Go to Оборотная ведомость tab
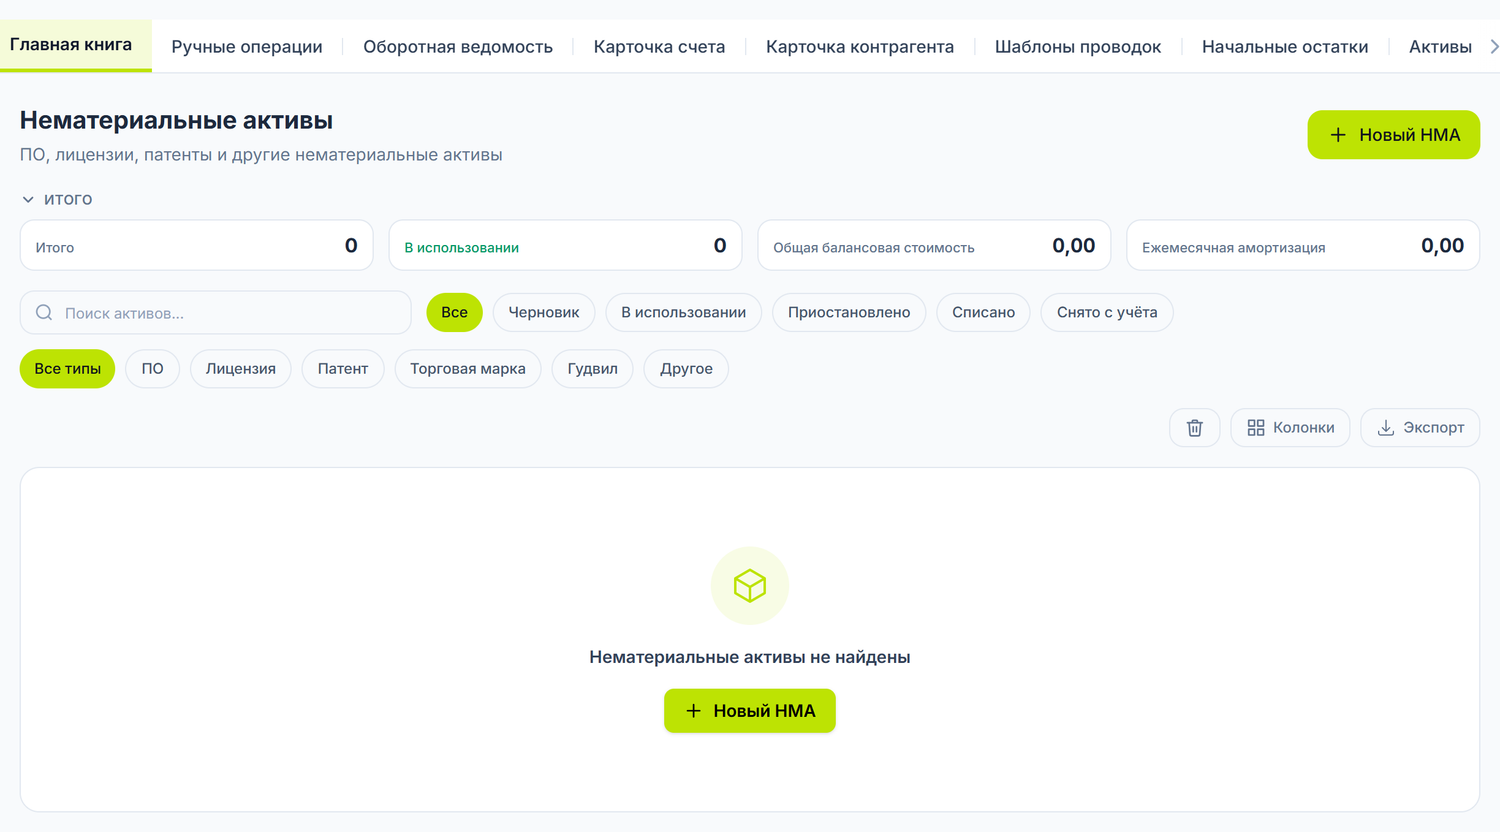The width and height of the screenshot is (1500, 832). [x=458, y=46]
